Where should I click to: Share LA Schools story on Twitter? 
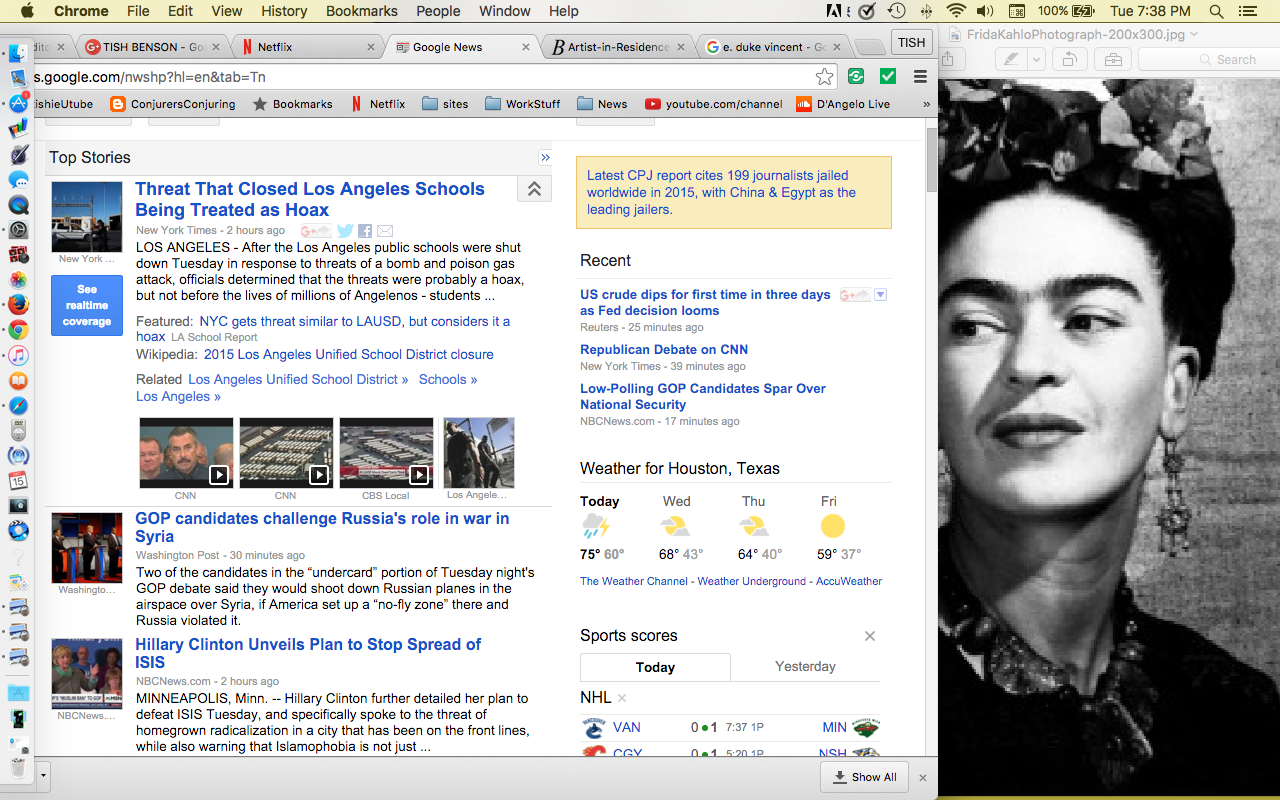click(345, 231)
